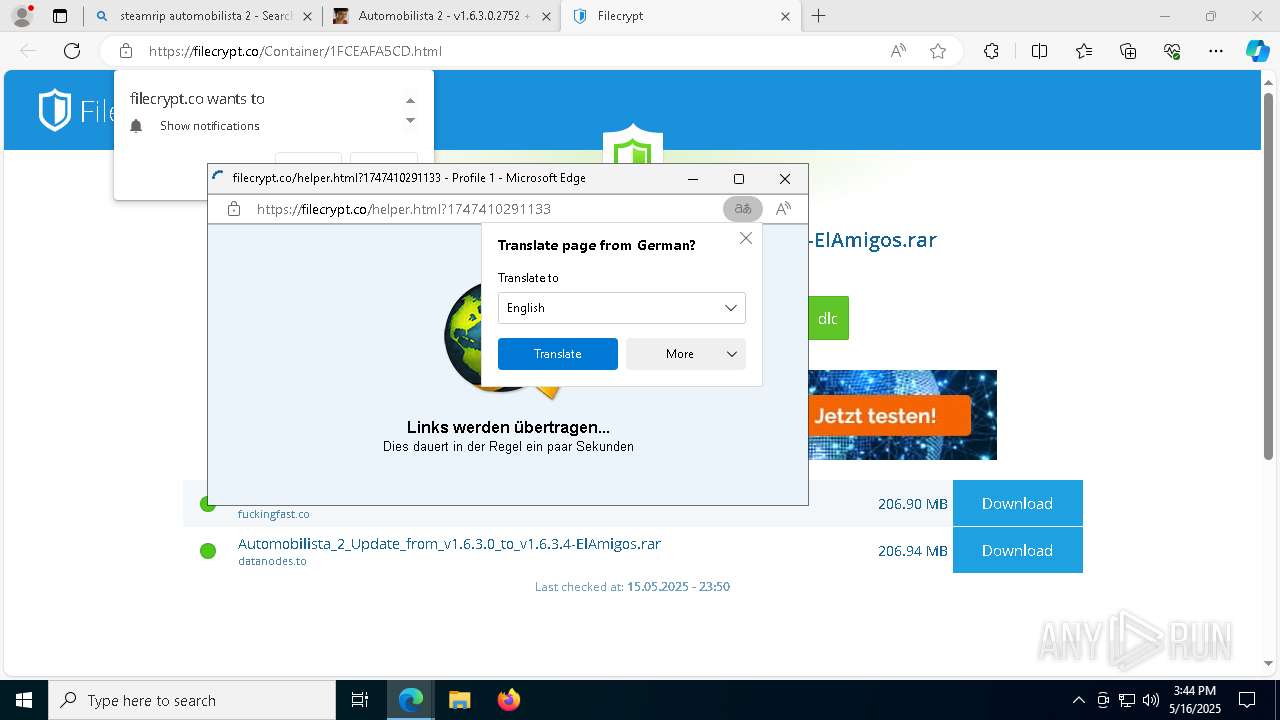Open the volume control in tray
Screen dimensions: 1280x720
click(x=1150, y=700)
